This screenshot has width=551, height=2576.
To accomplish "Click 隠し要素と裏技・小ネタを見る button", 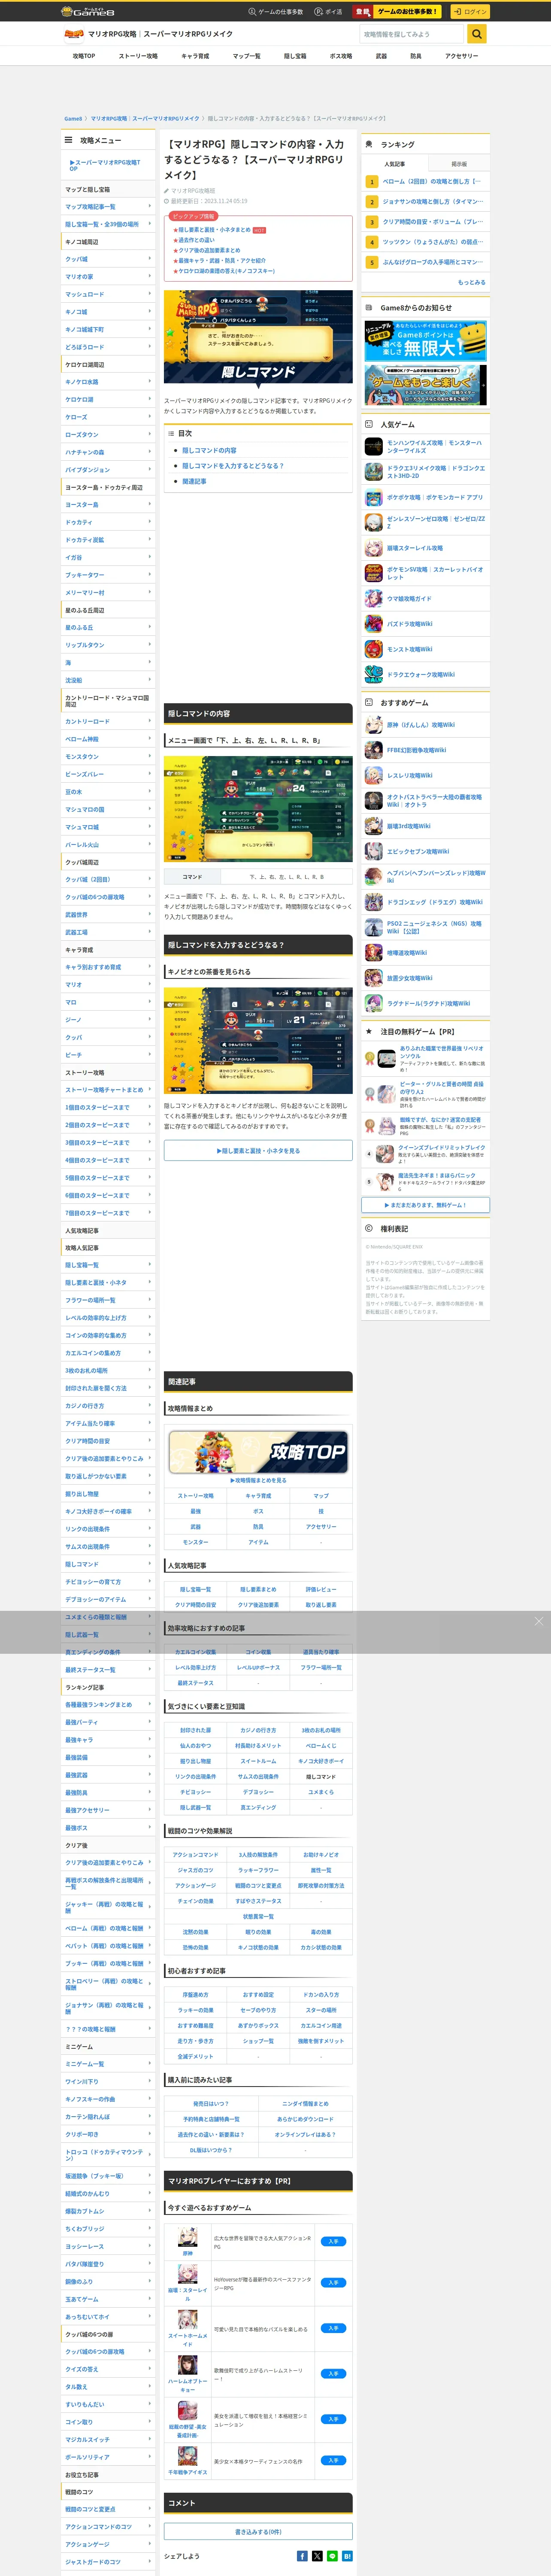I will click(x=258, y=1151).
